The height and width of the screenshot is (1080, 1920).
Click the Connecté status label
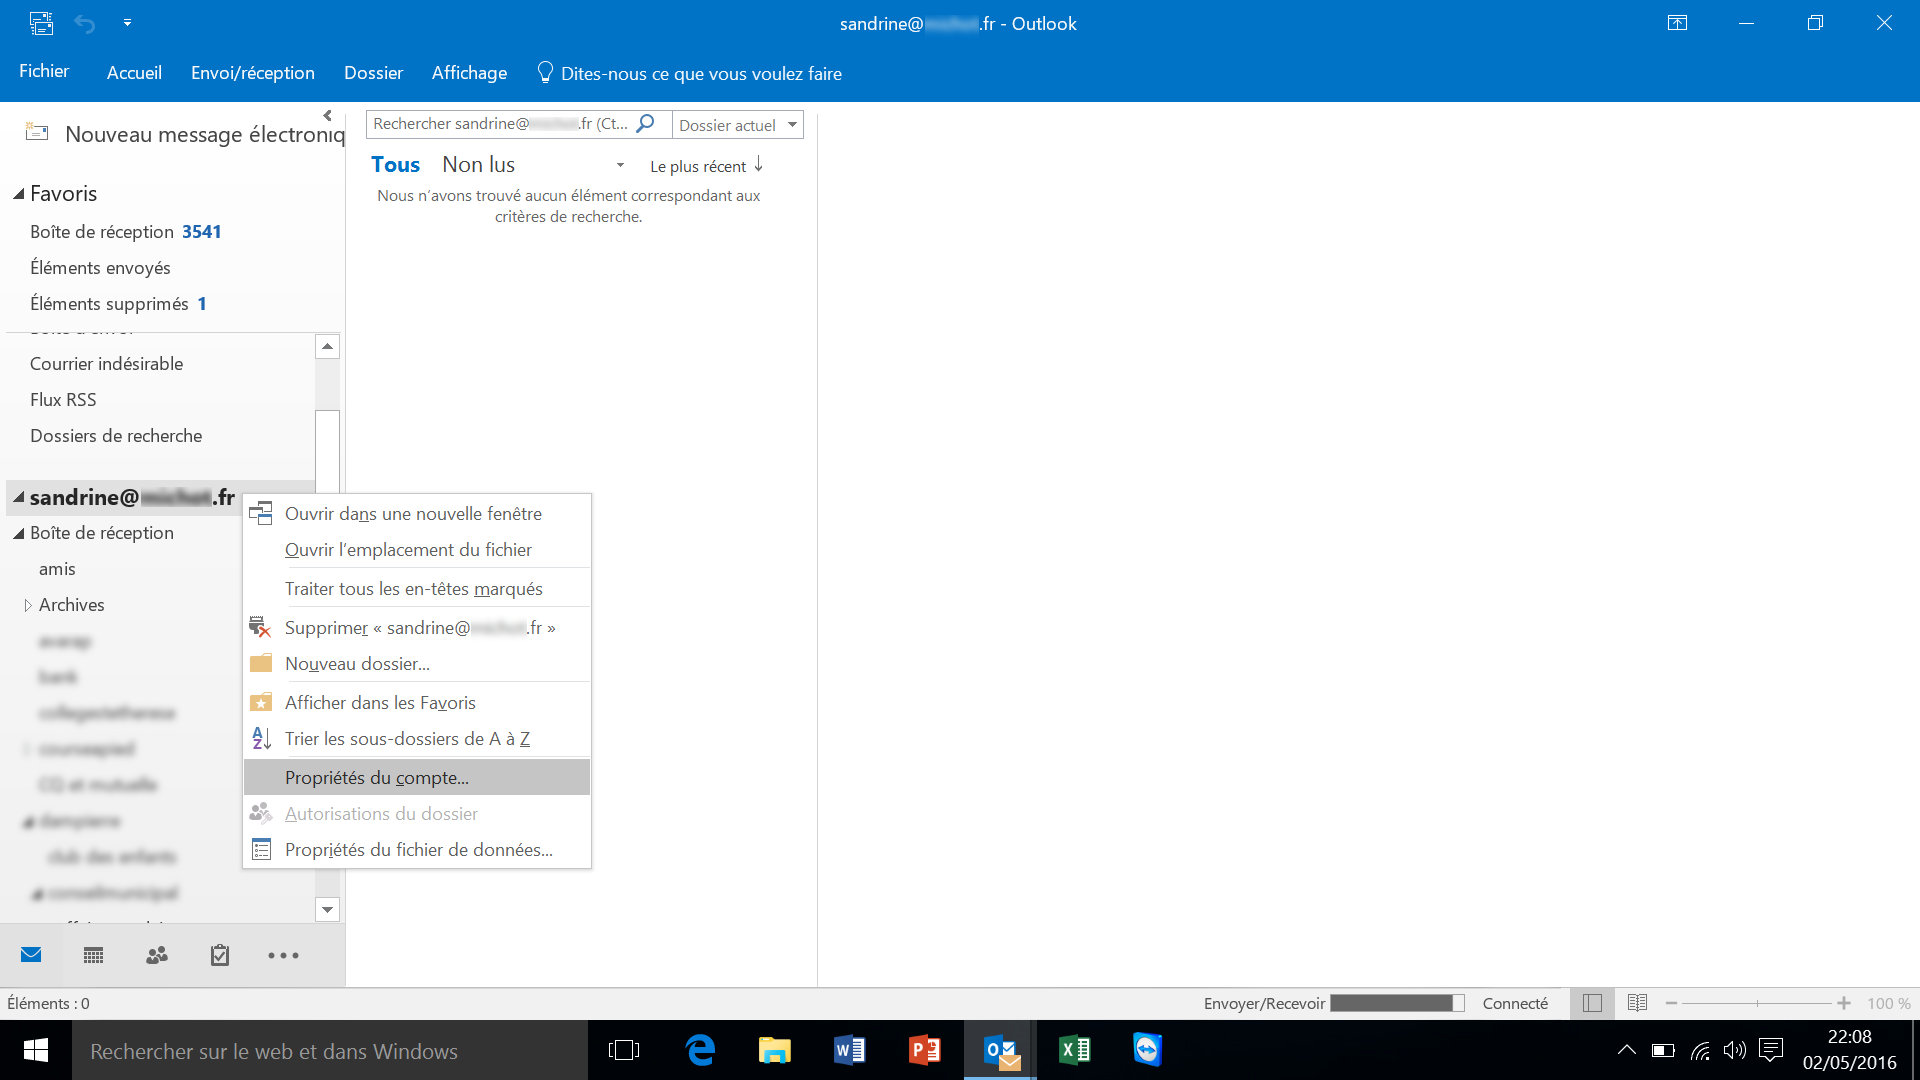[x=1515, y=1003]
